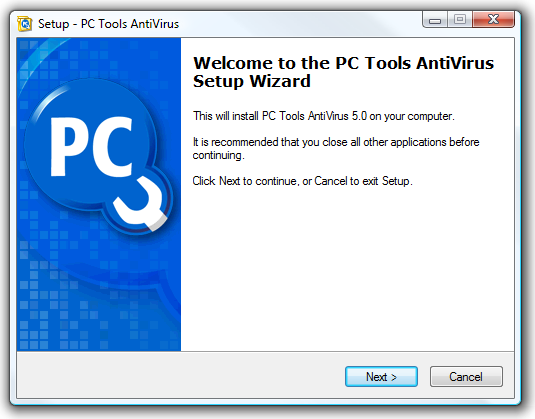Click the white letter P in the logo

[x=68, y=147]
